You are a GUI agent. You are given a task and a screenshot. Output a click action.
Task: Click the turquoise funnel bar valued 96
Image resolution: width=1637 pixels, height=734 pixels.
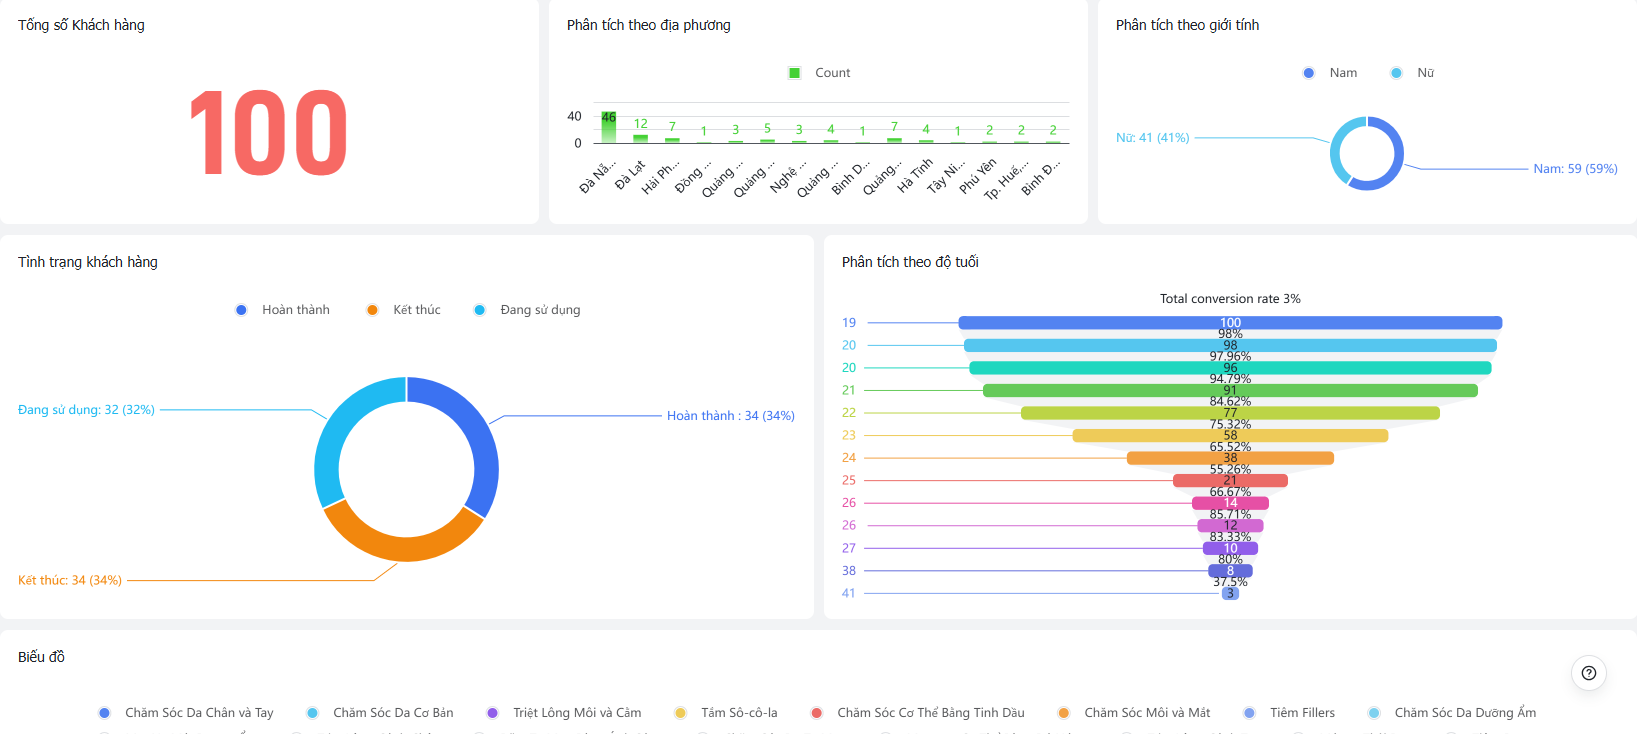[x=1230, y=368]
